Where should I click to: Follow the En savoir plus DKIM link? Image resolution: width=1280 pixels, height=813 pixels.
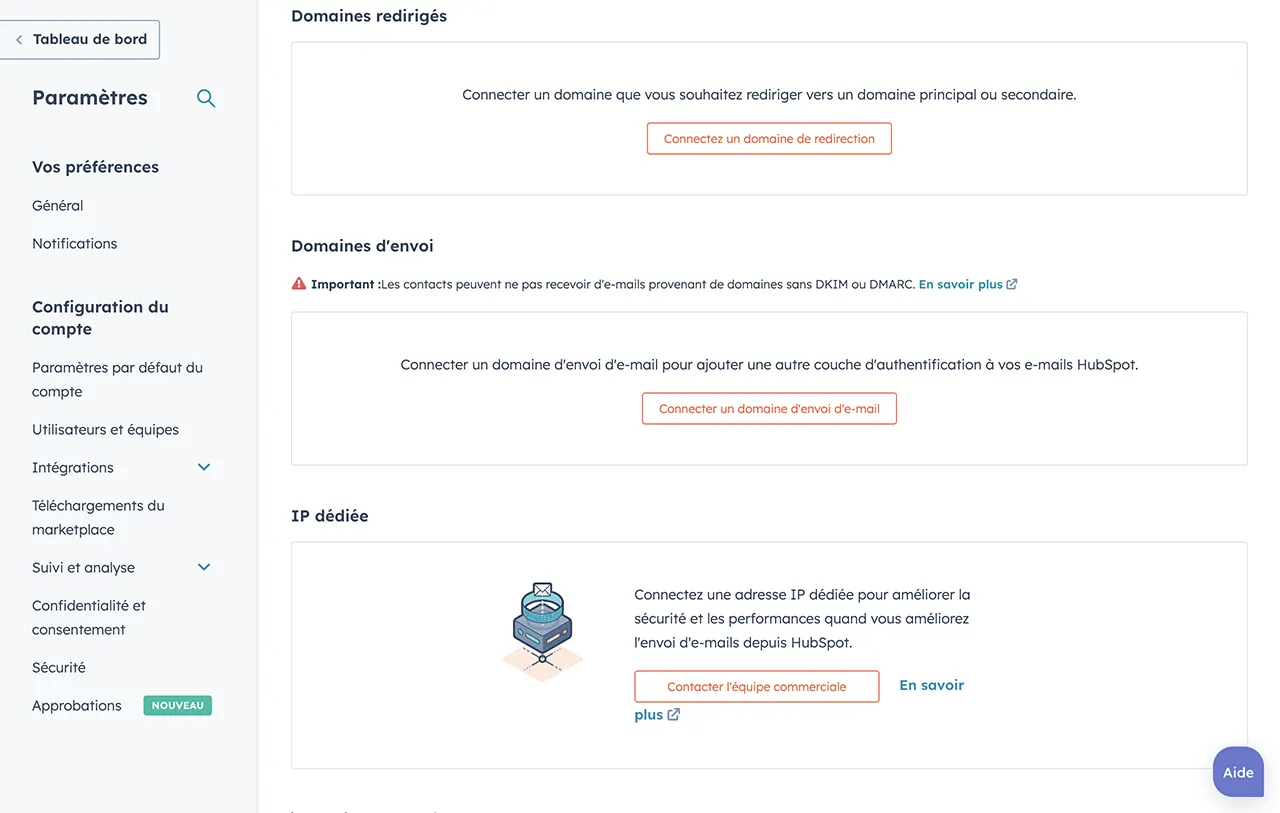960,284
